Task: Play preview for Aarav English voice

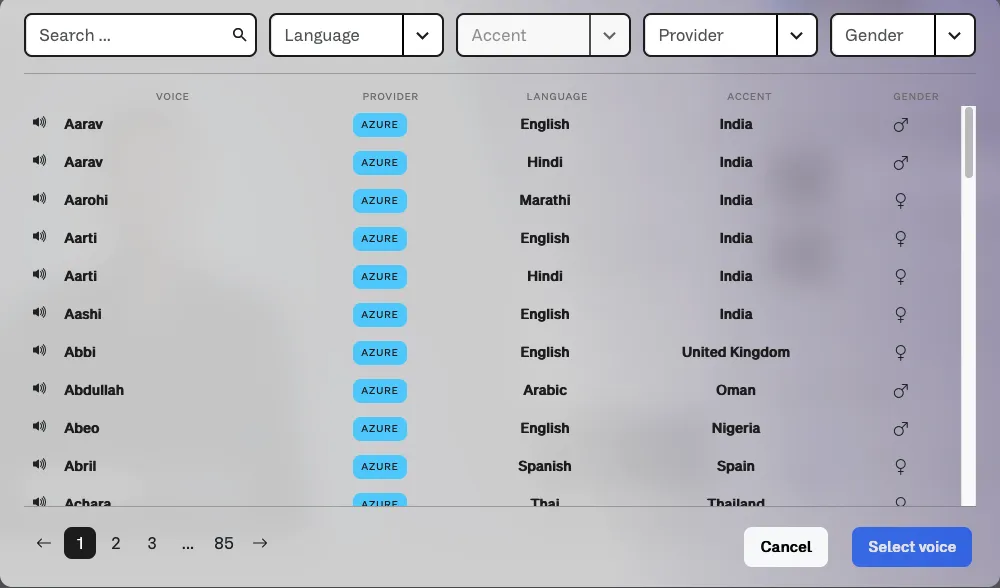Action: 40,122
